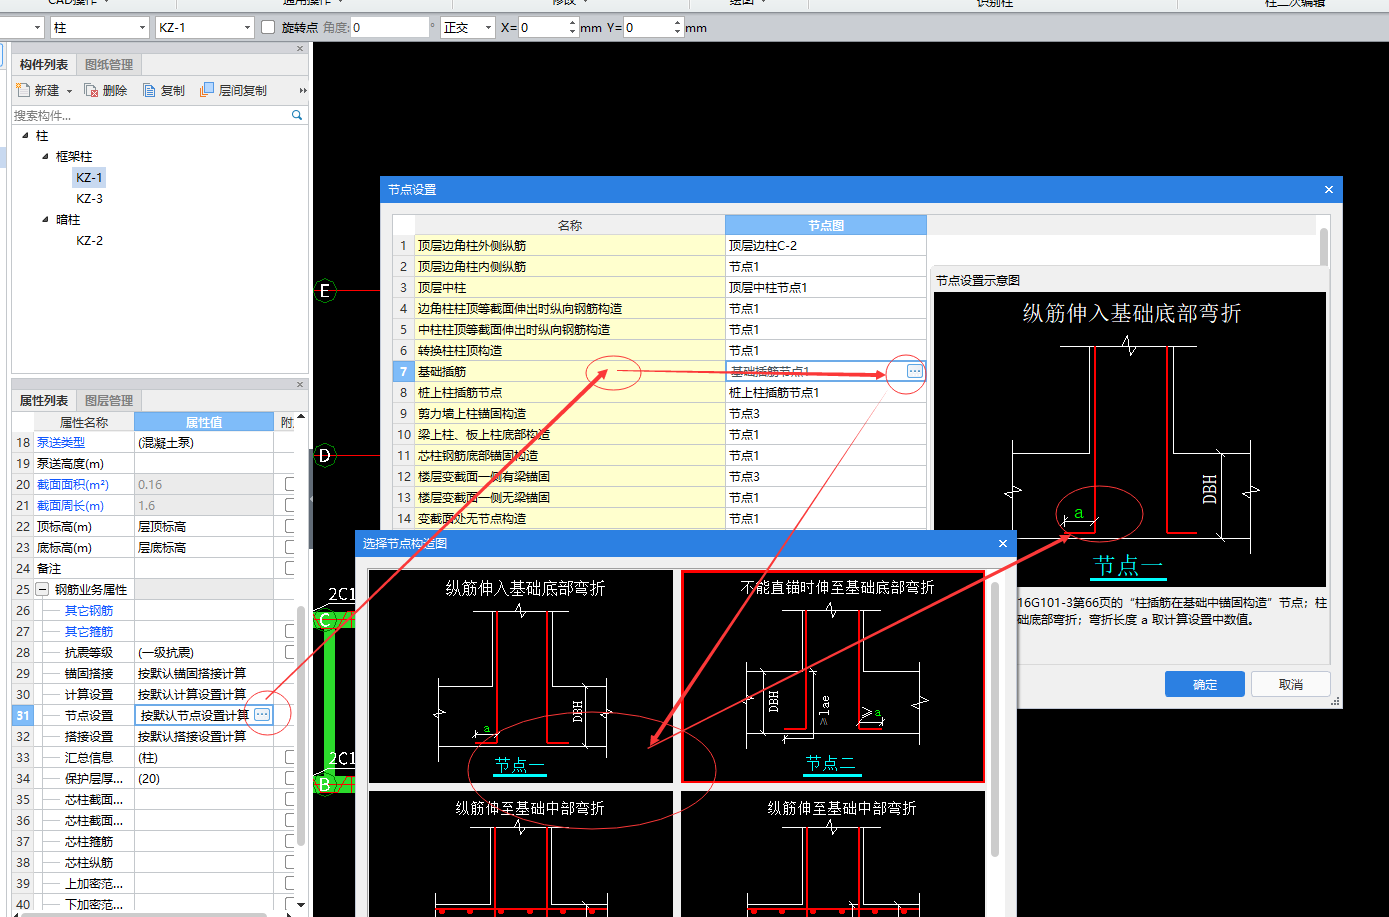
Task: Close the 属性列表 panel with its small X
Action: point(300,385)
